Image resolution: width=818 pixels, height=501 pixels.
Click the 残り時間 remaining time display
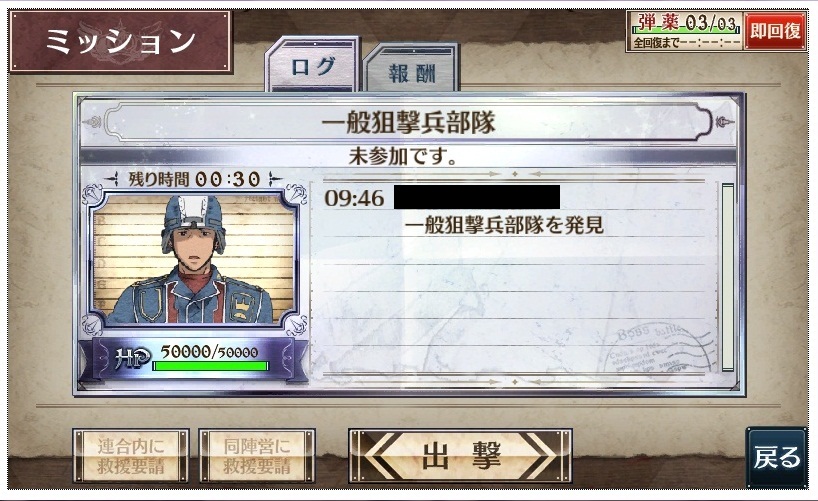[194, 180]
